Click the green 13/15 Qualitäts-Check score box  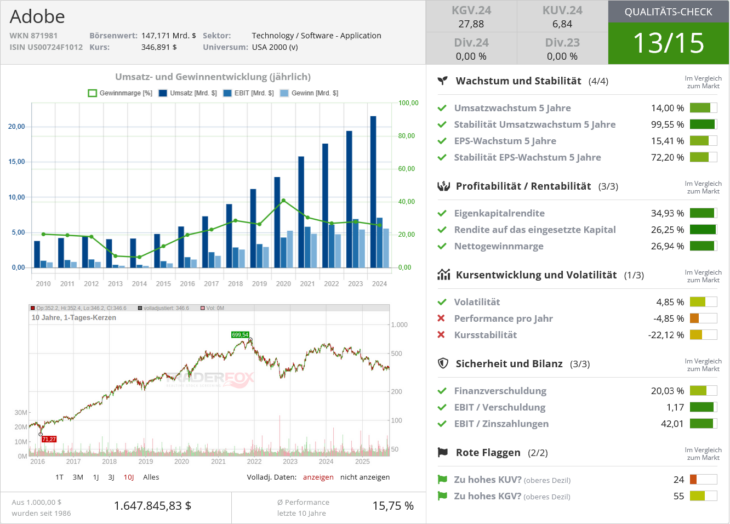point(668,44)
